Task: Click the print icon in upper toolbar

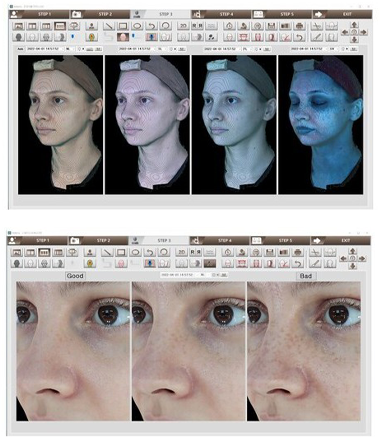Action: coord(299,26)
